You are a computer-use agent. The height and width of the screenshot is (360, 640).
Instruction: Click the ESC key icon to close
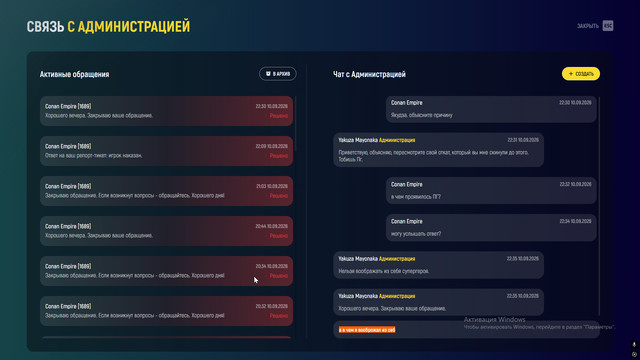(608, 26)
